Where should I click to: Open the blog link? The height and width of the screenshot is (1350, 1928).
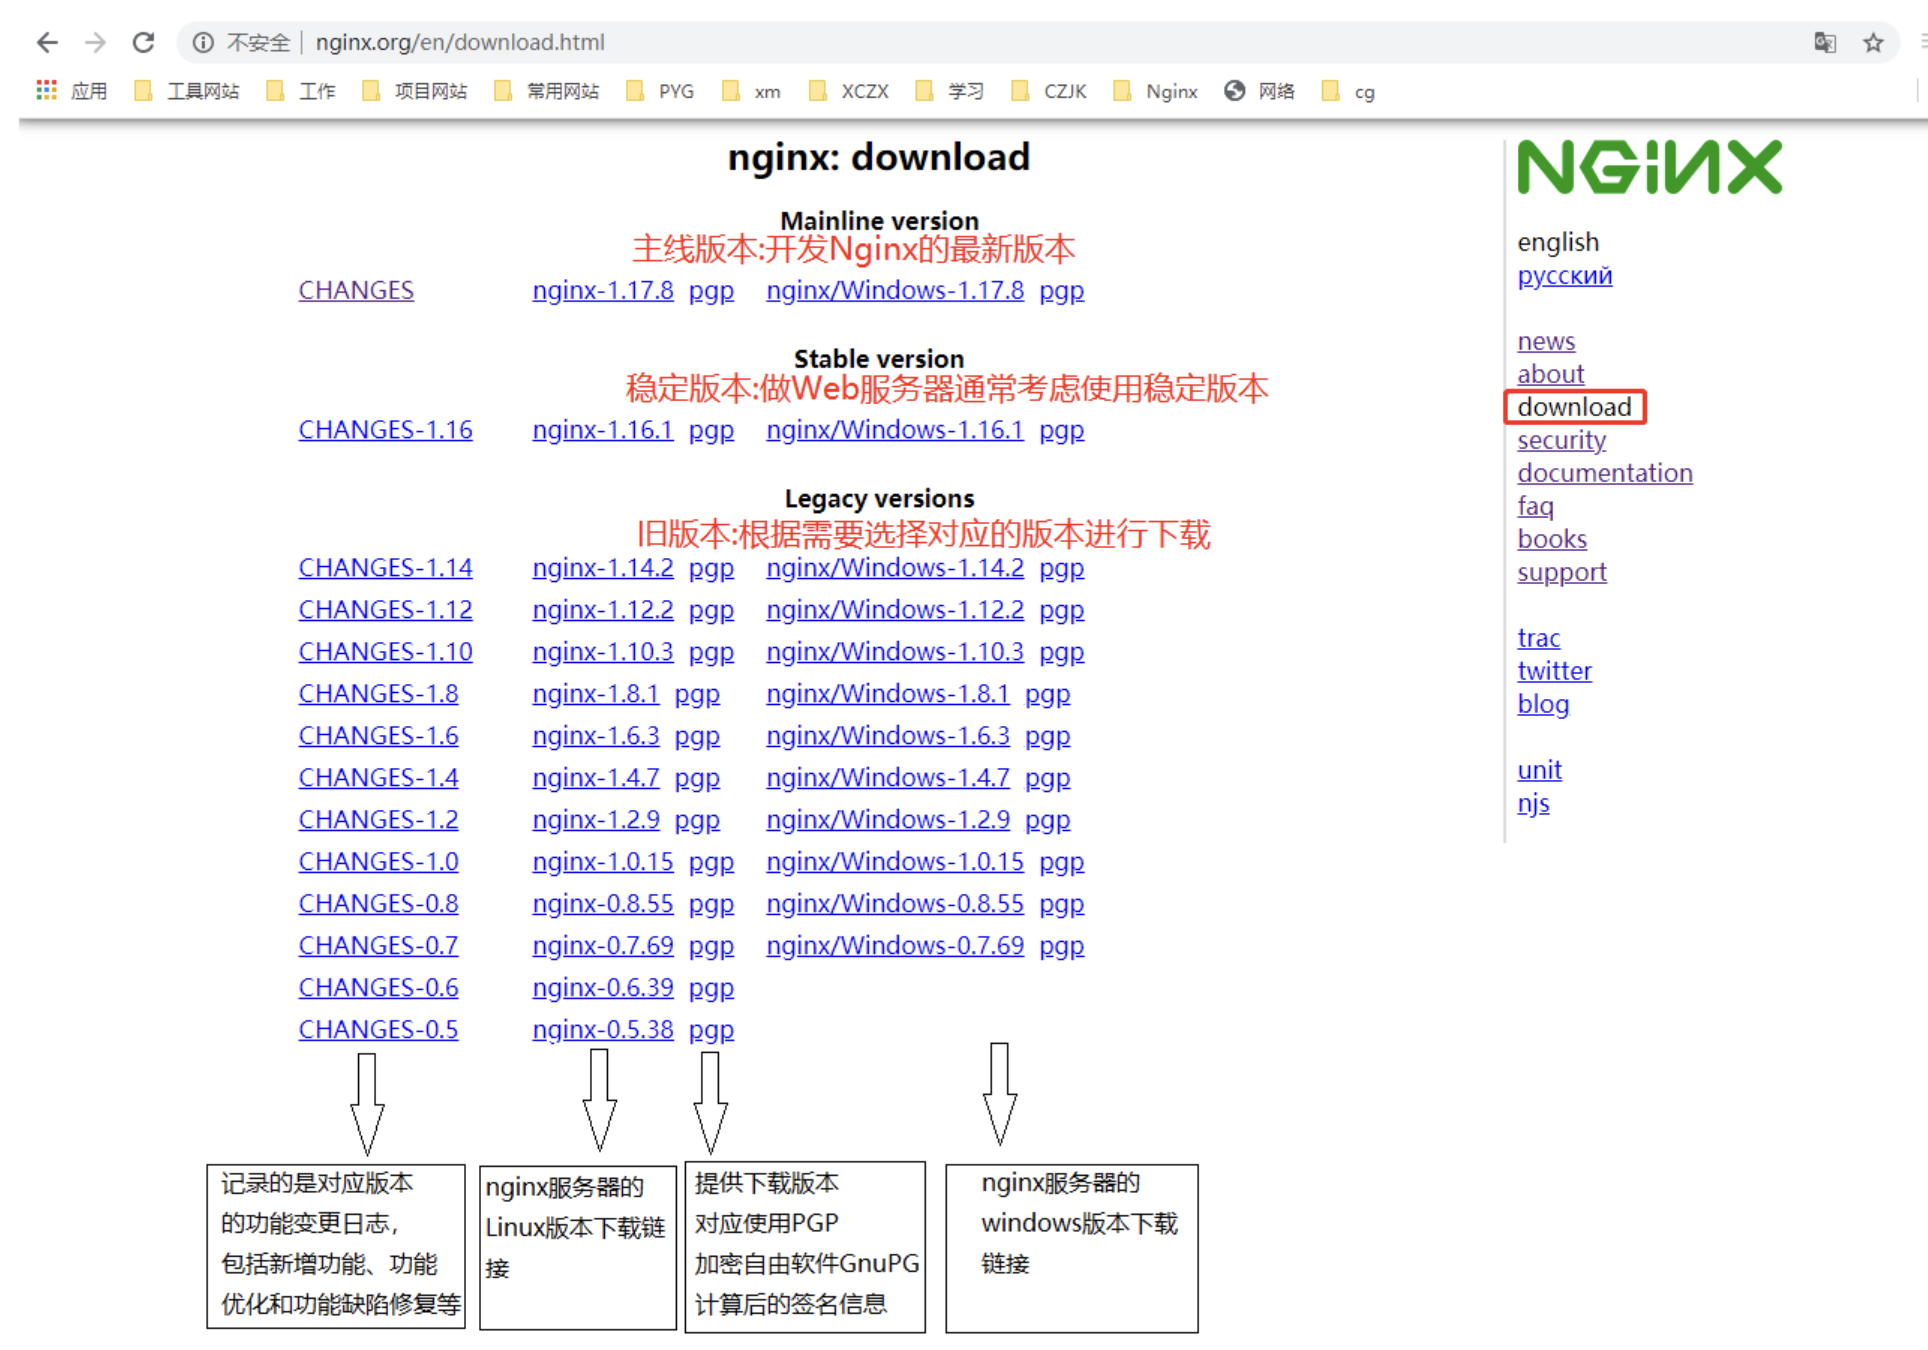tap(1543, 705)
